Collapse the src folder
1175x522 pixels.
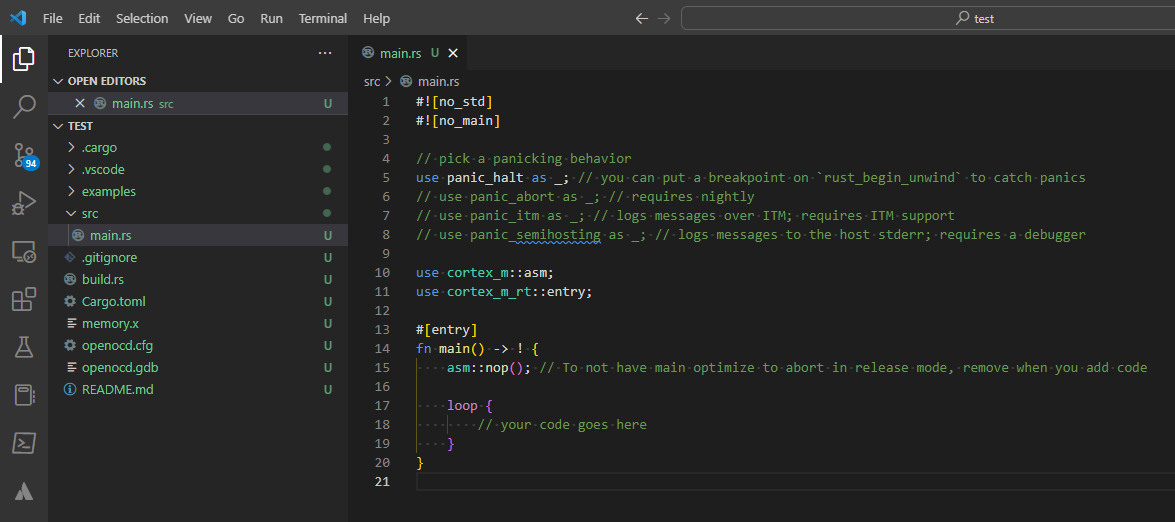pyautogui.click(x=90, y=214)
